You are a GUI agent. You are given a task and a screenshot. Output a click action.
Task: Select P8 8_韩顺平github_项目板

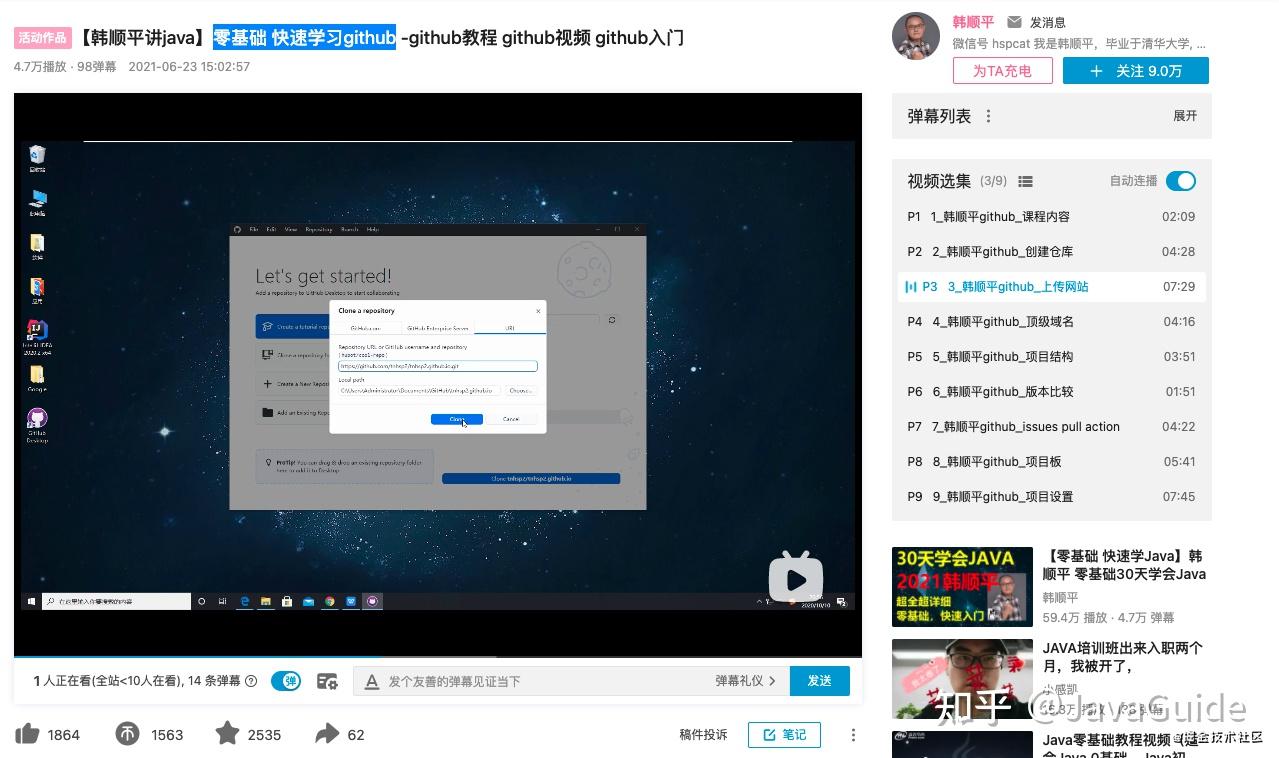[x=1051, y=461]
